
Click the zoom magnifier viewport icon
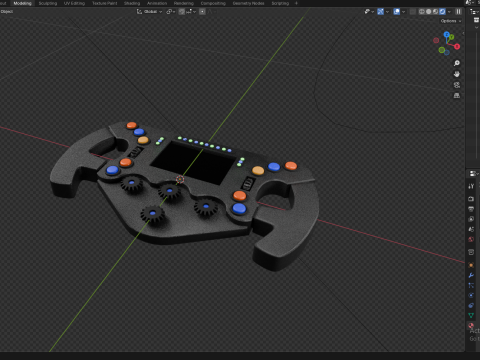(457, 63)
